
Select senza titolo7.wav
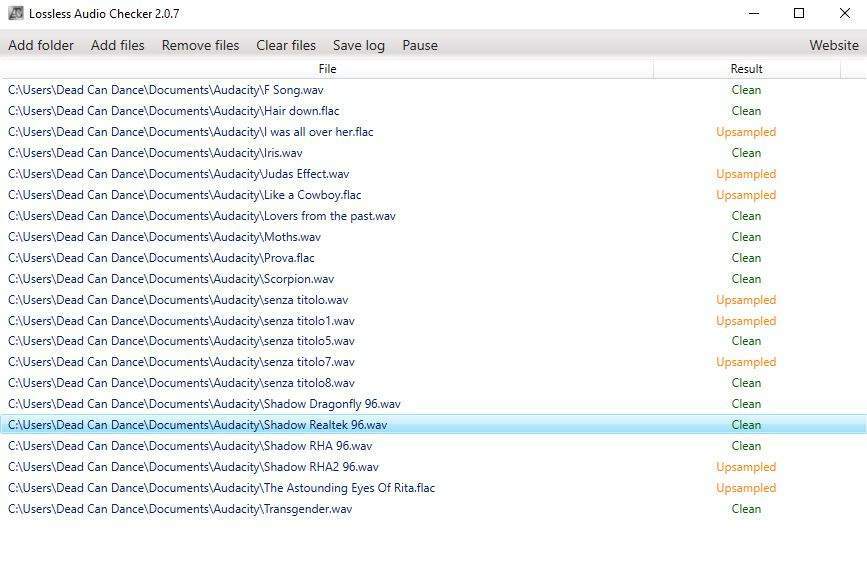pyautogui.click(x=434, y=362)
